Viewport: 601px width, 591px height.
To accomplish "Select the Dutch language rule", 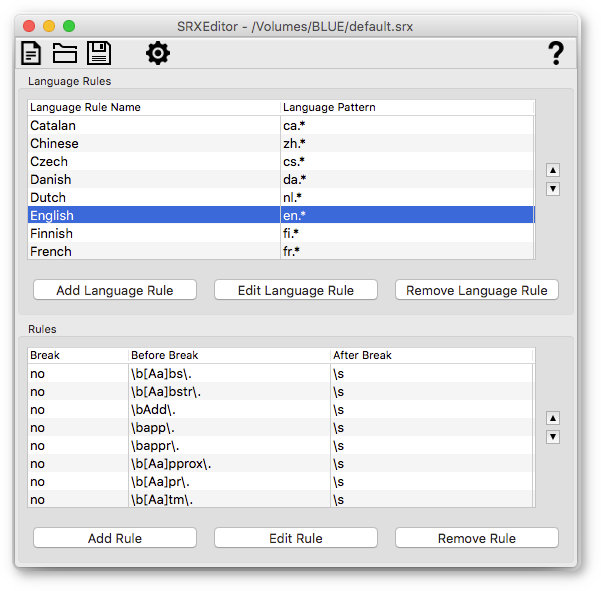I will [x=281, y=197].
